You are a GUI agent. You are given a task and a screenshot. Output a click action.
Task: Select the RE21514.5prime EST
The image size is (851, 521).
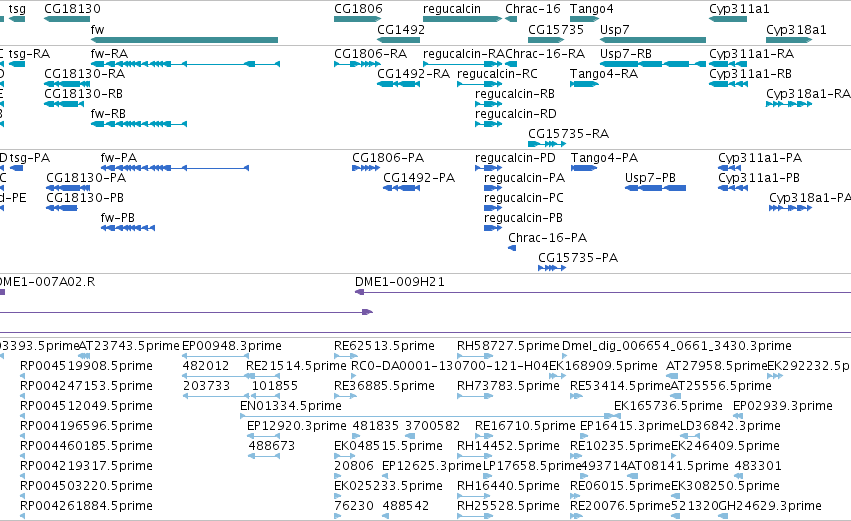(263, 376)
